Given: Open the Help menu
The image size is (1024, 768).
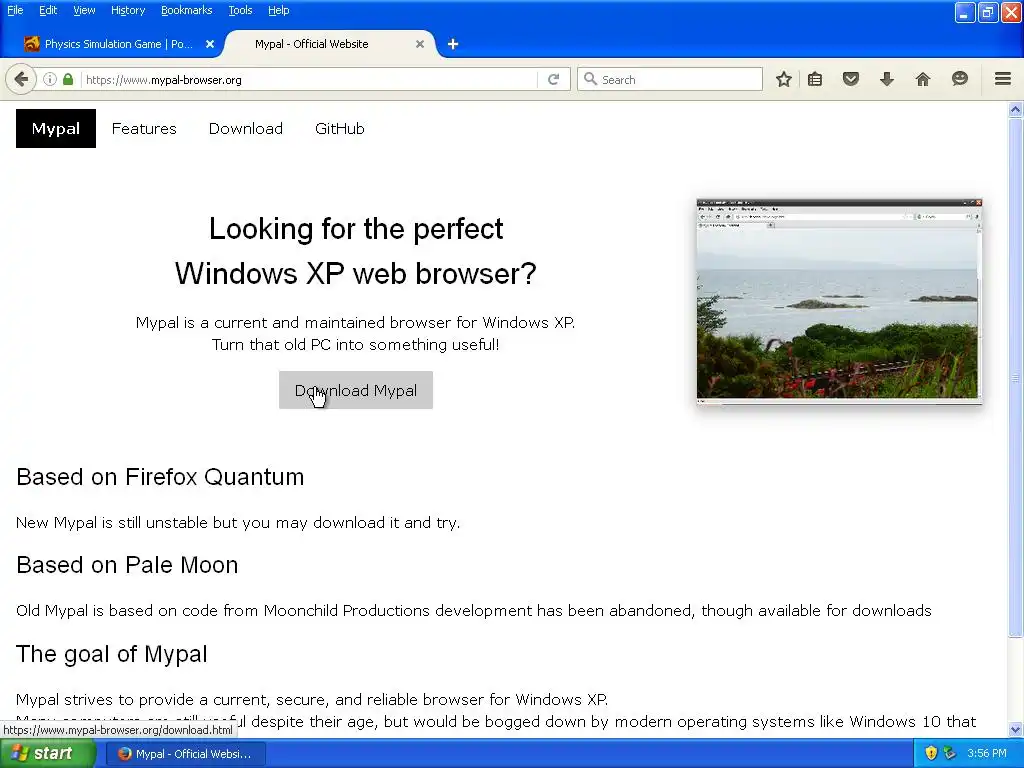Looking at the screenshot, I should [x=279, y=10].
